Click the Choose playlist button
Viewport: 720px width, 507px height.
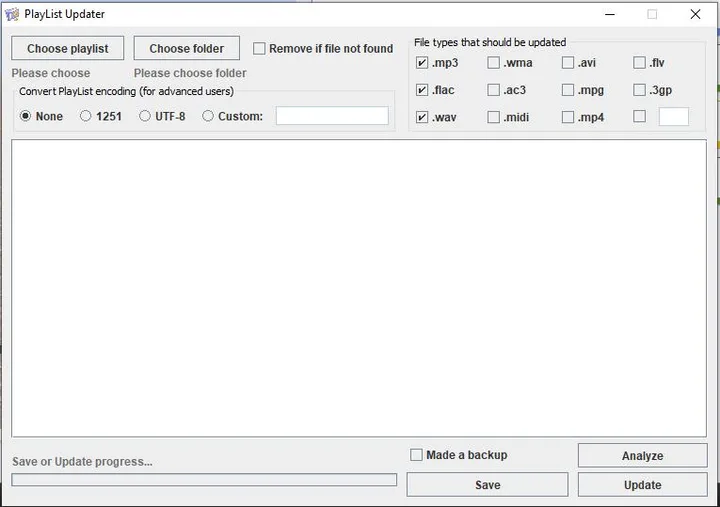pos(68,48)
